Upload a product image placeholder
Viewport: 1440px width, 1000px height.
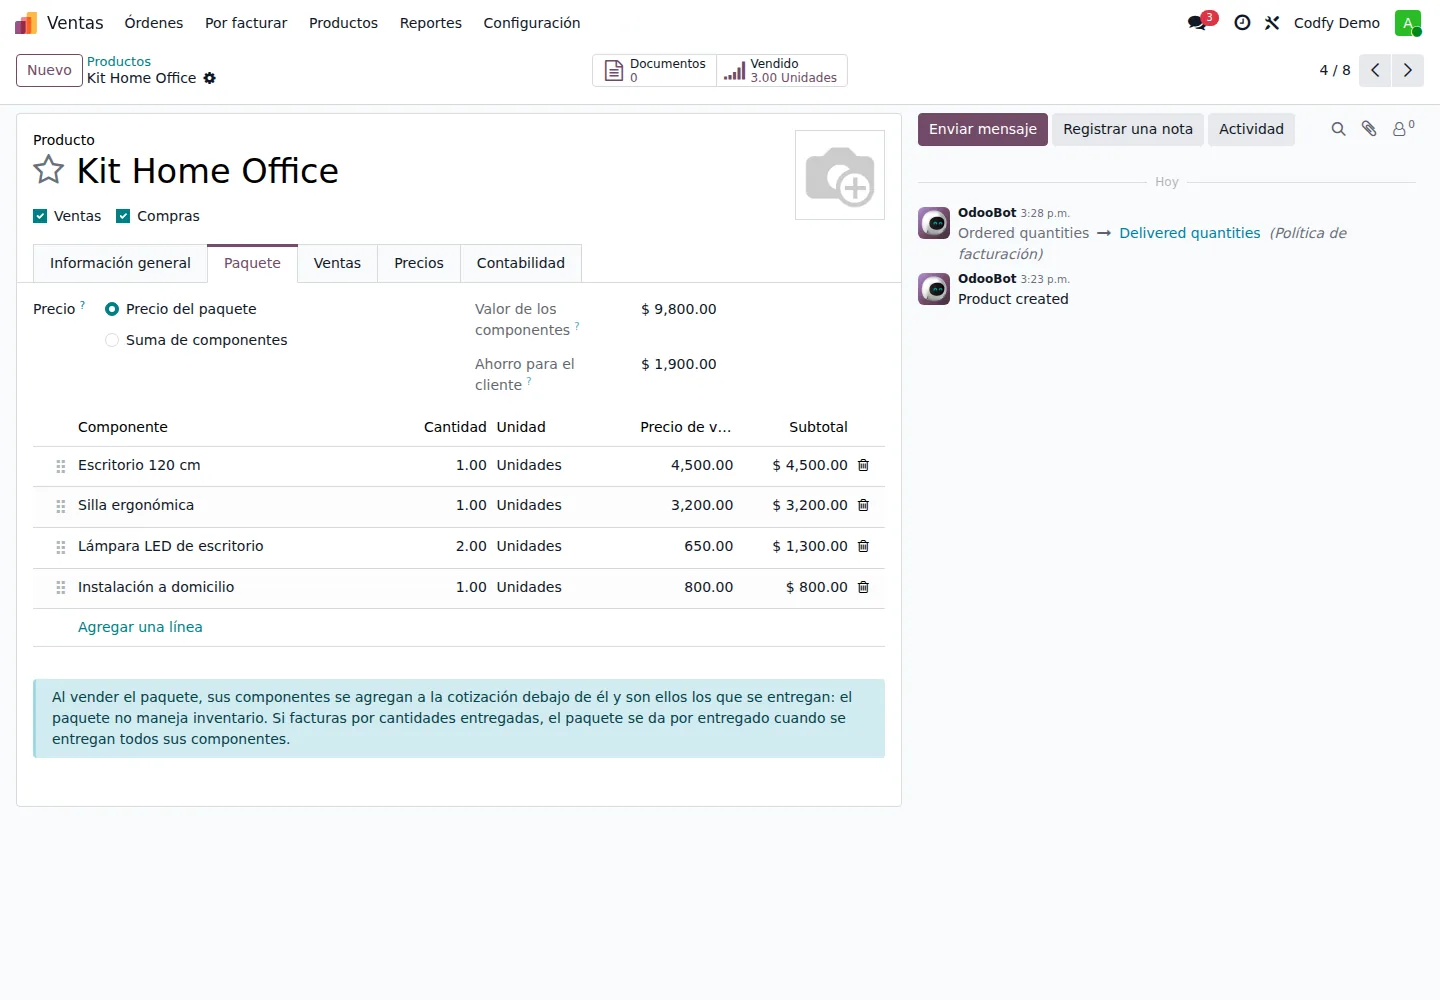point(840,175)
